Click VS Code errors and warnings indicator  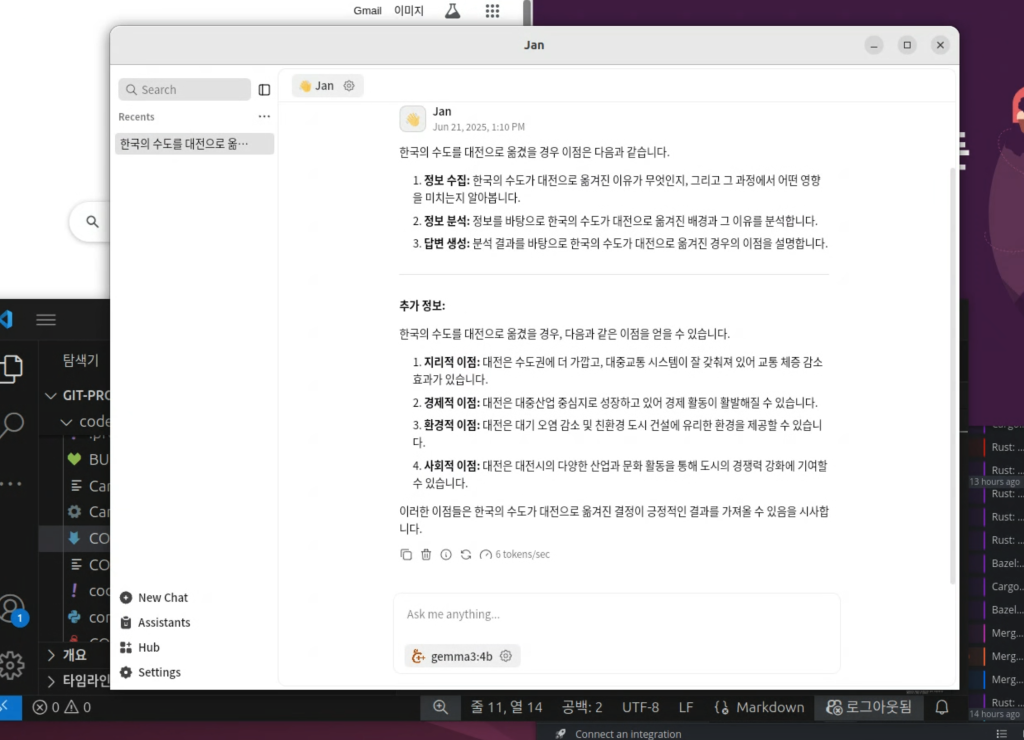(61, 707)
